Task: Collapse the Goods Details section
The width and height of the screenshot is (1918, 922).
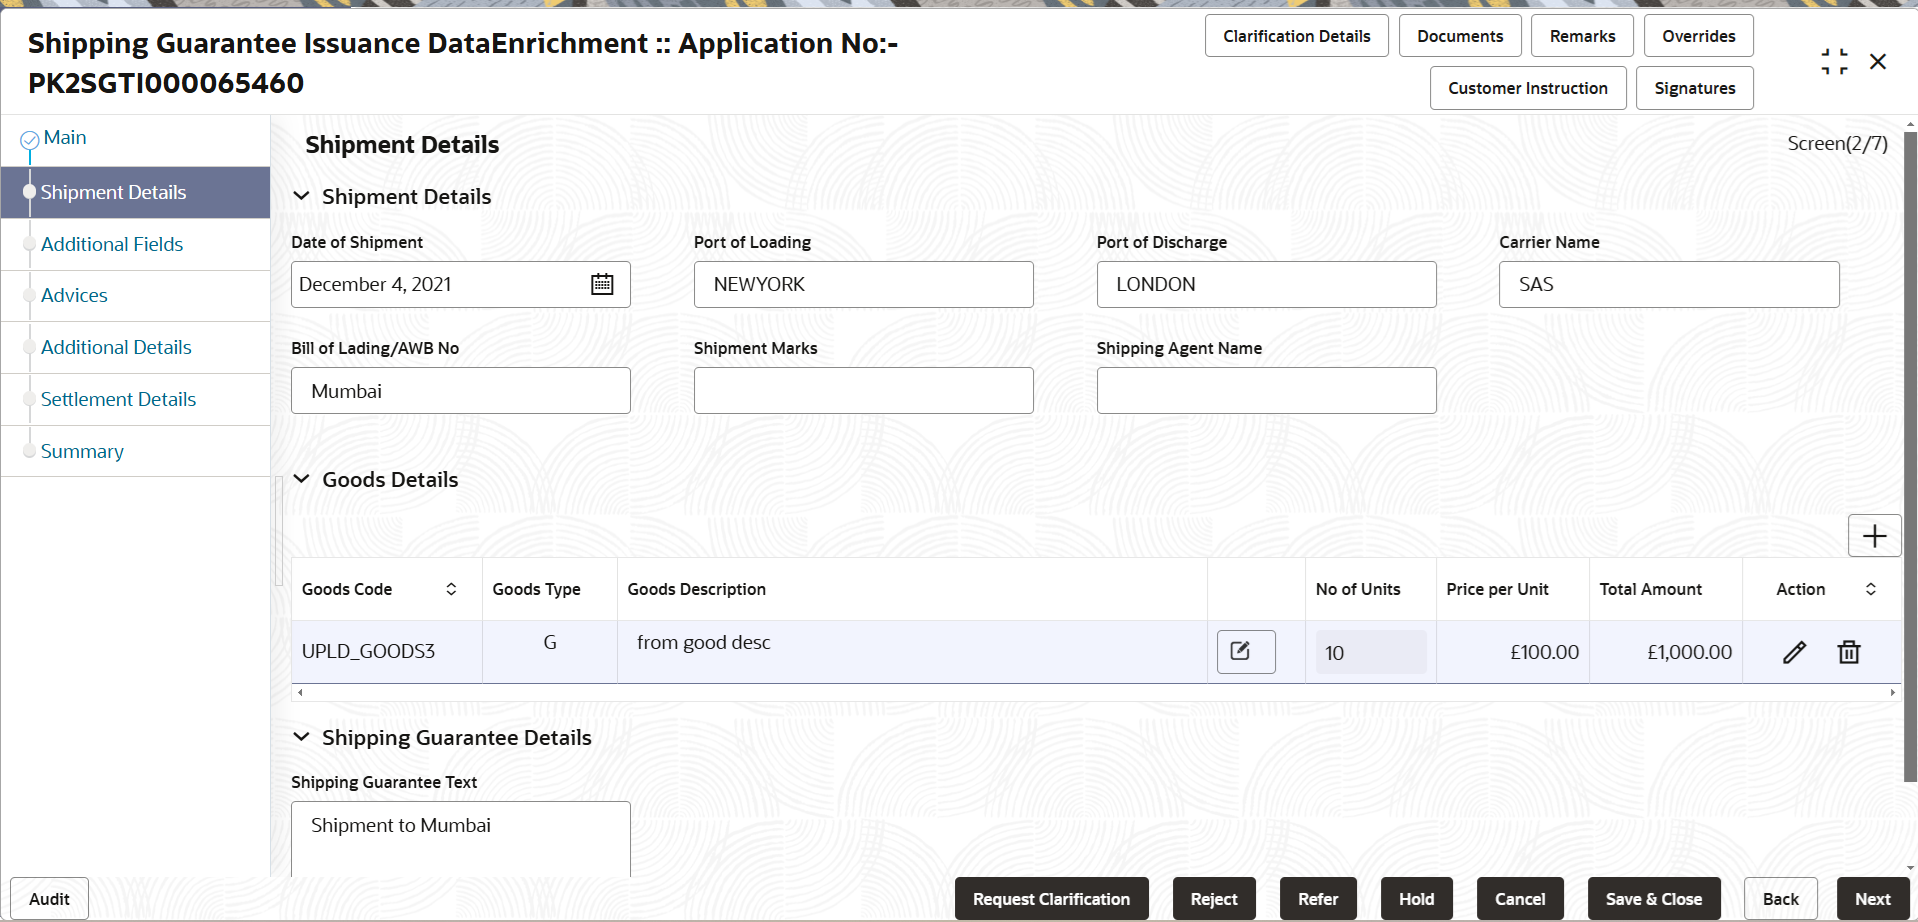Action: 302,479
